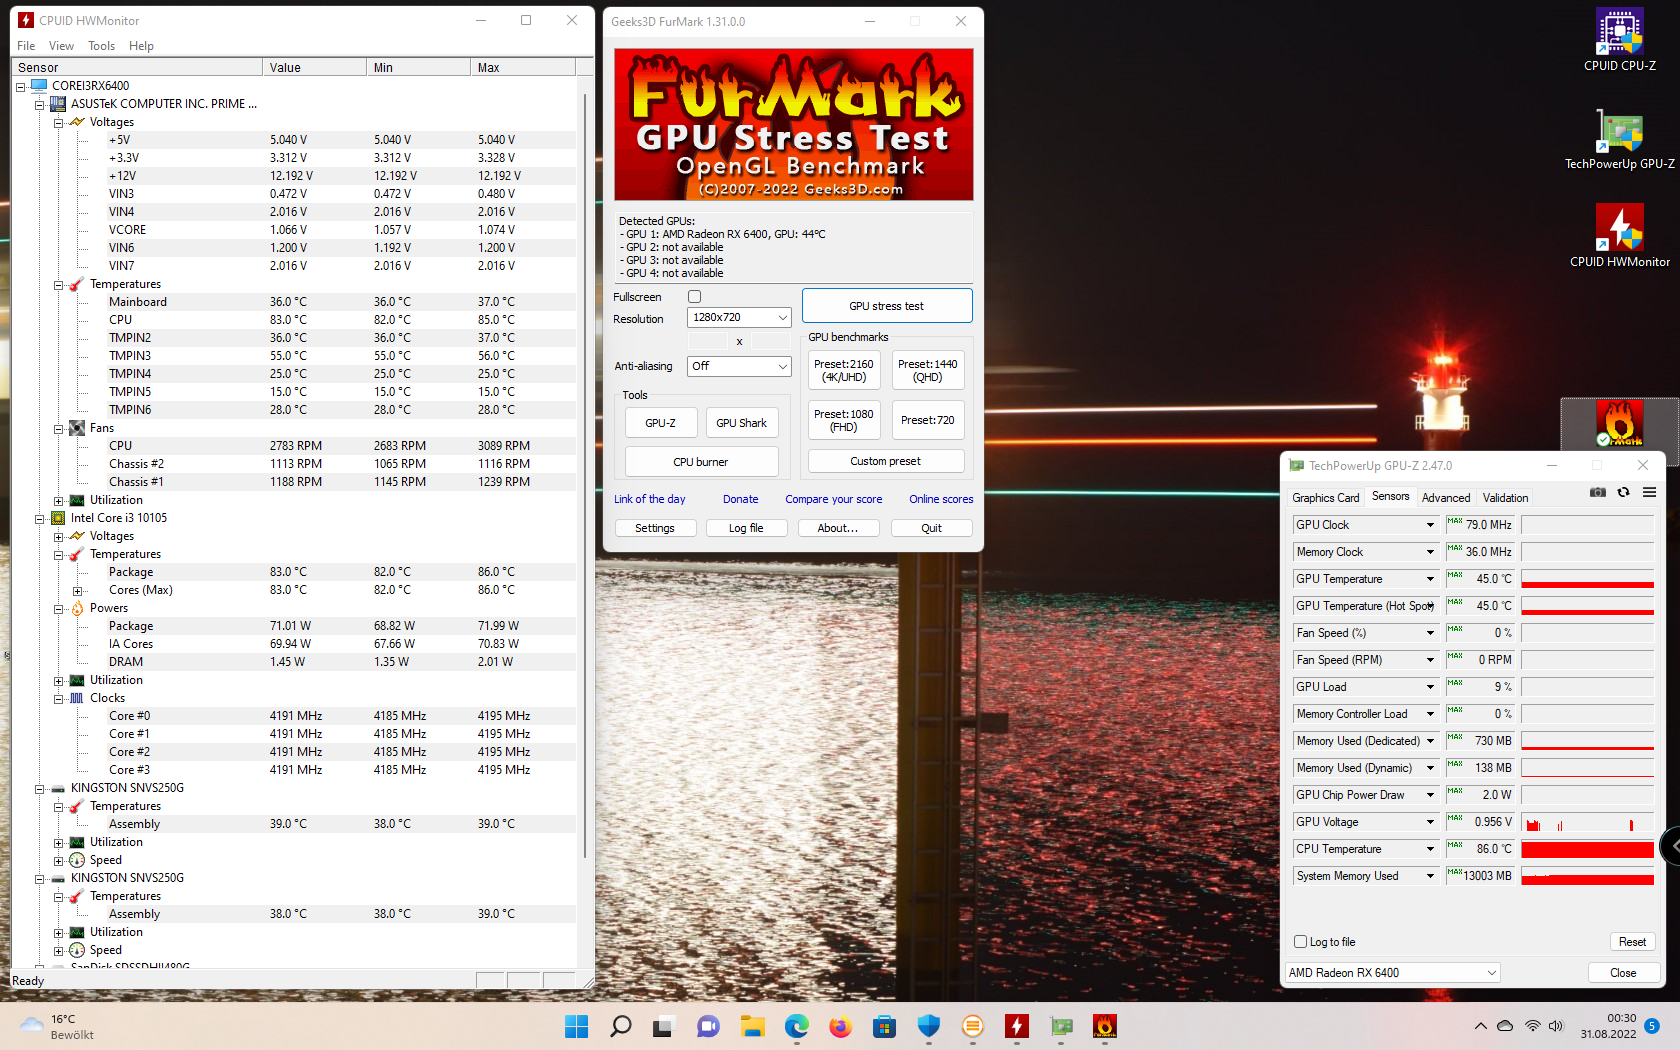Open the weather widget showing 16°C
The image size is (1680, 1050).
57,1026
